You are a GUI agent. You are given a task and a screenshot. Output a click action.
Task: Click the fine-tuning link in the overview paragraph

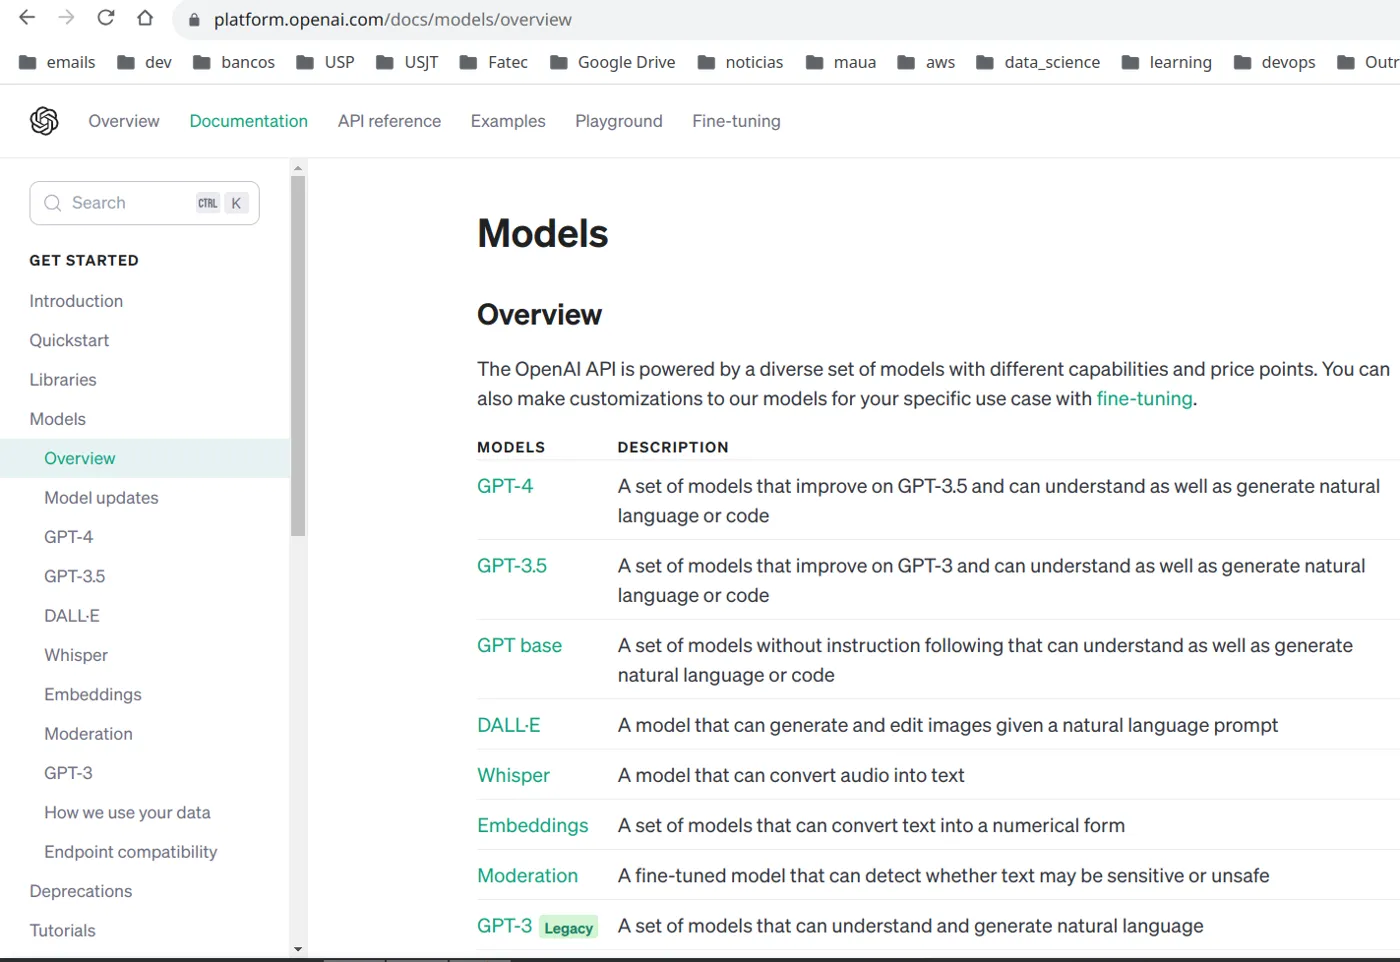(1144, 399)
